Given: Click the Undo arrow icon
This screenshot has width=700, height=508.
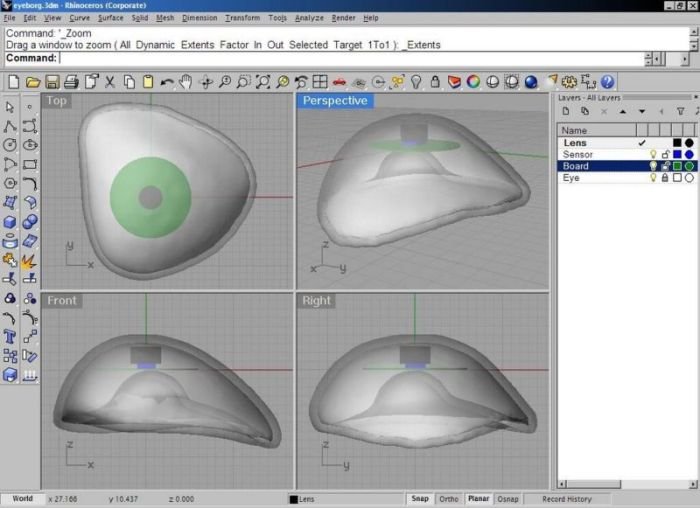Looking at the screenshot, I should [167, 82].
